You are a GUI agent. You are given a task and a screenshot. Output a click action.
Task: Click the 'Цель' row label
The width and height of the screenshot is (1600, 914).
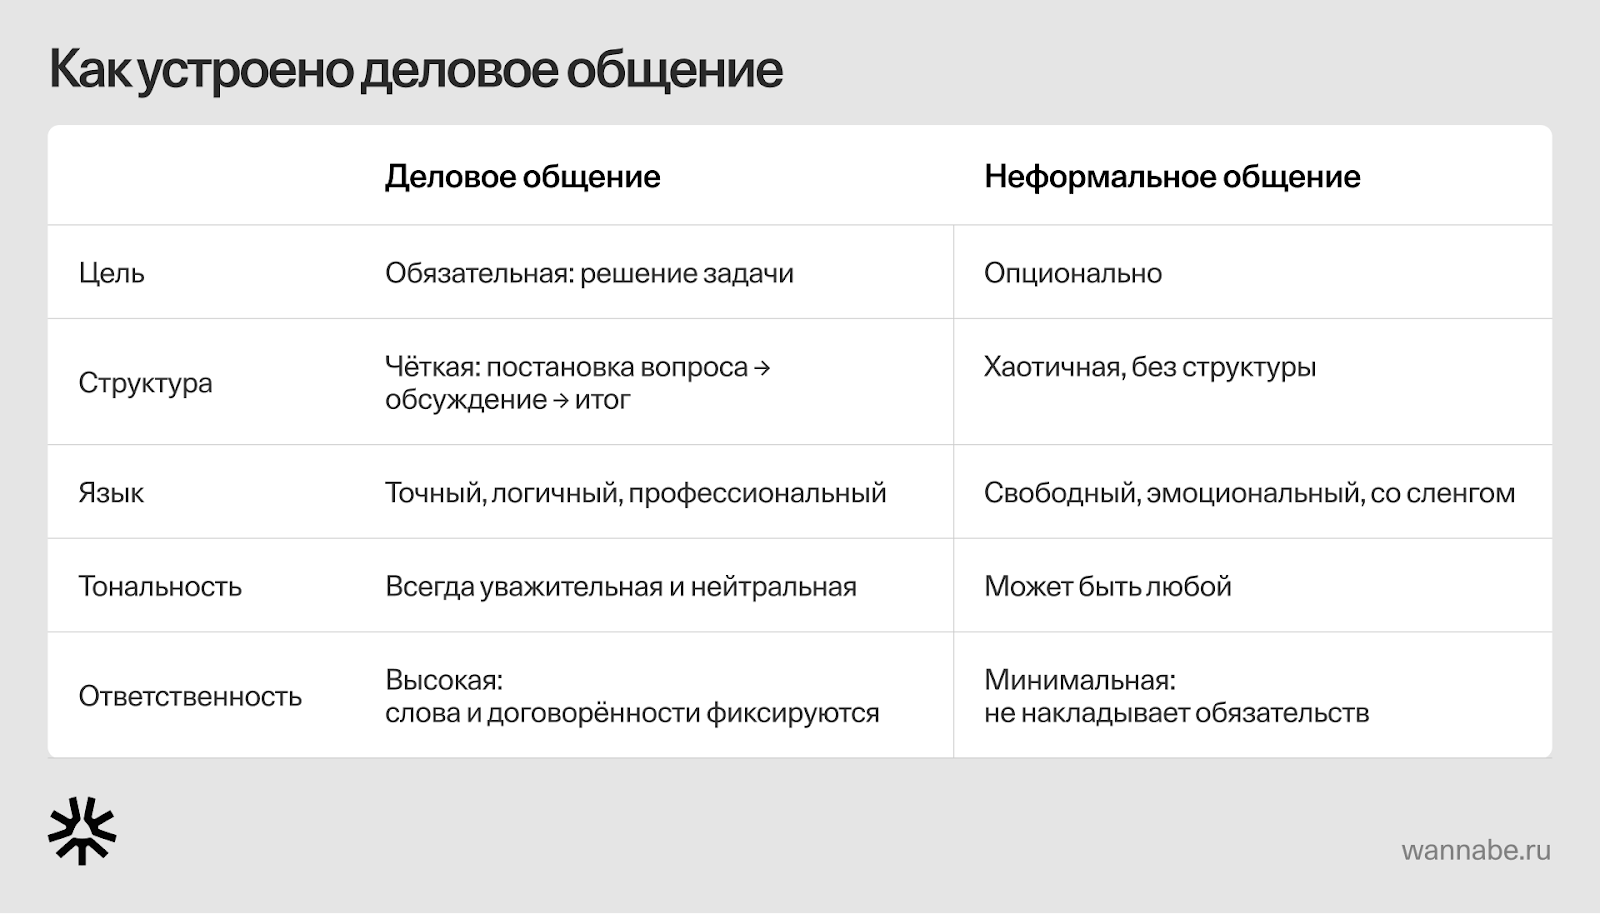pos(111,273)
